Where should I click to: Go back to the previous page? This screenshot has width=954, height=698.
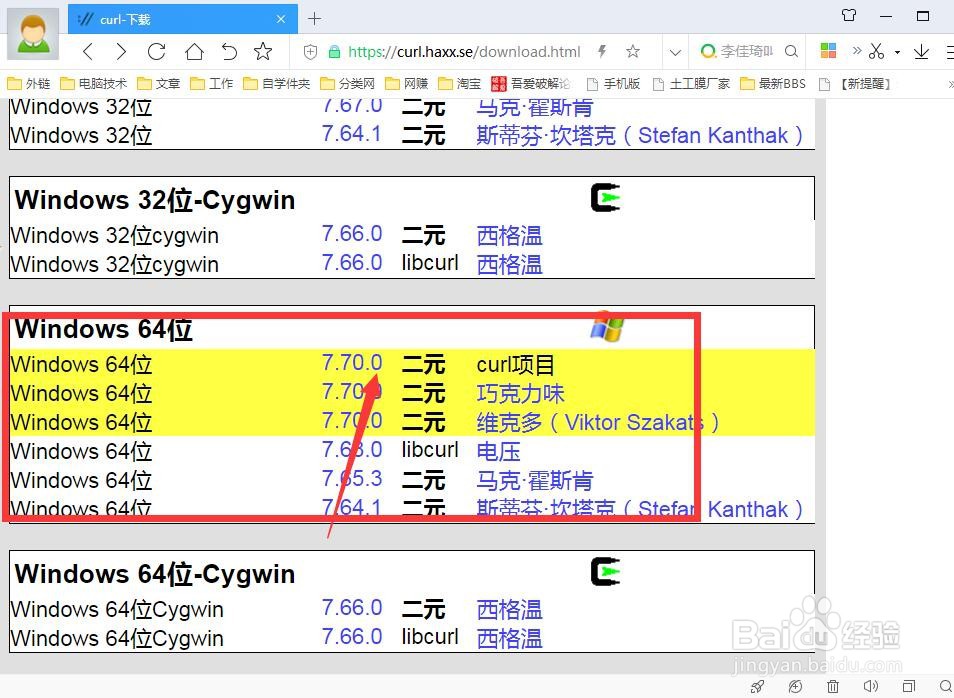88,52
